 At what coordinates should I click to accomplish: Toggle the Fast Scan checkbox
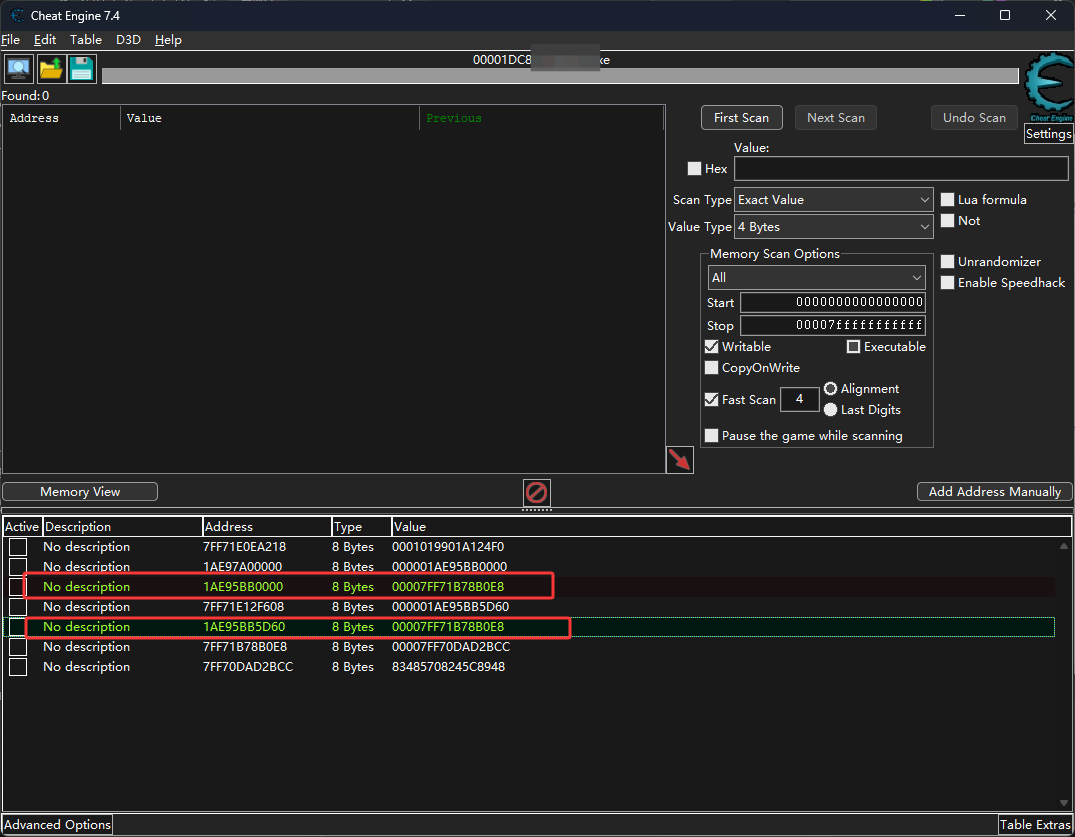point(712,400)
